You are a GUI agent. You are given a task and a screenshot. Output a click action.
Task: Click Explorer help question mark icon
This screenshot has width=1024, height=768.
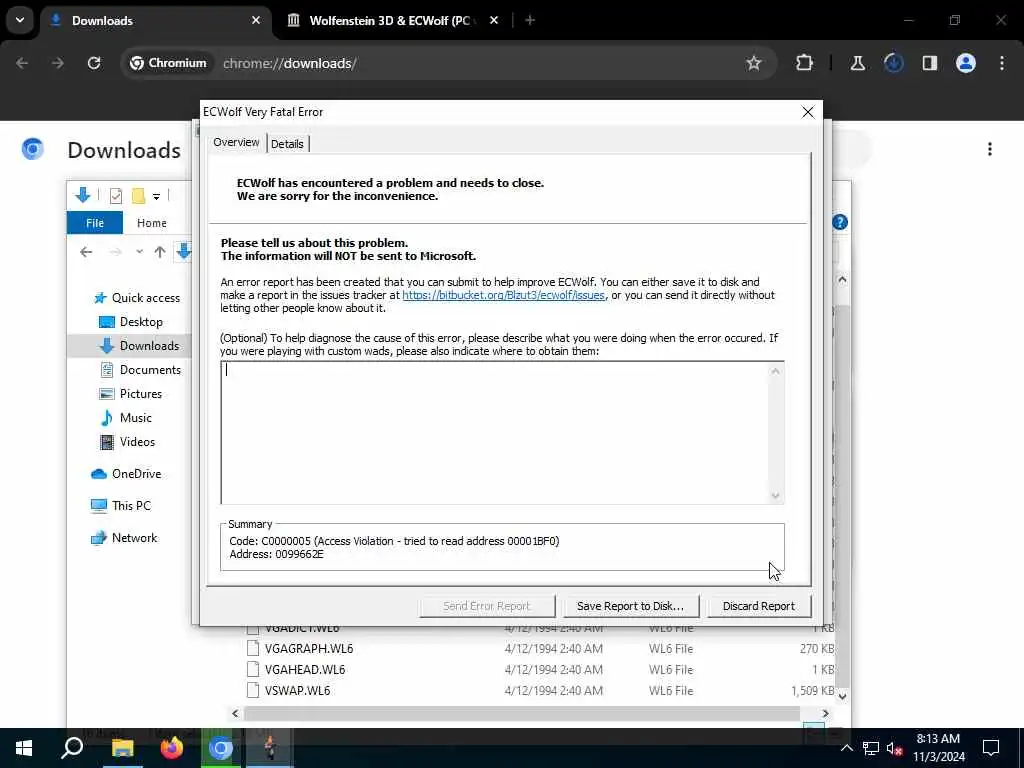840,223
